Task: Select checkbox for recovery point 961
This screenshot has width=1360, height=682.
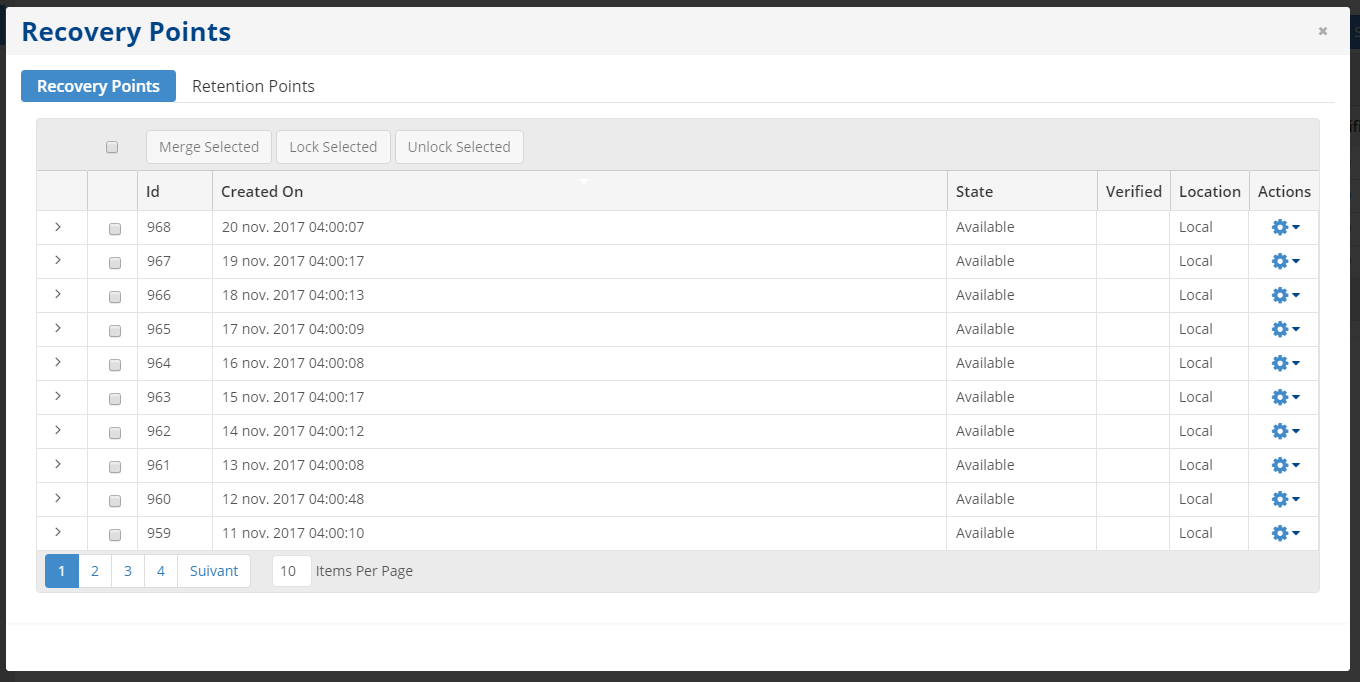Action: coord(115,467)
